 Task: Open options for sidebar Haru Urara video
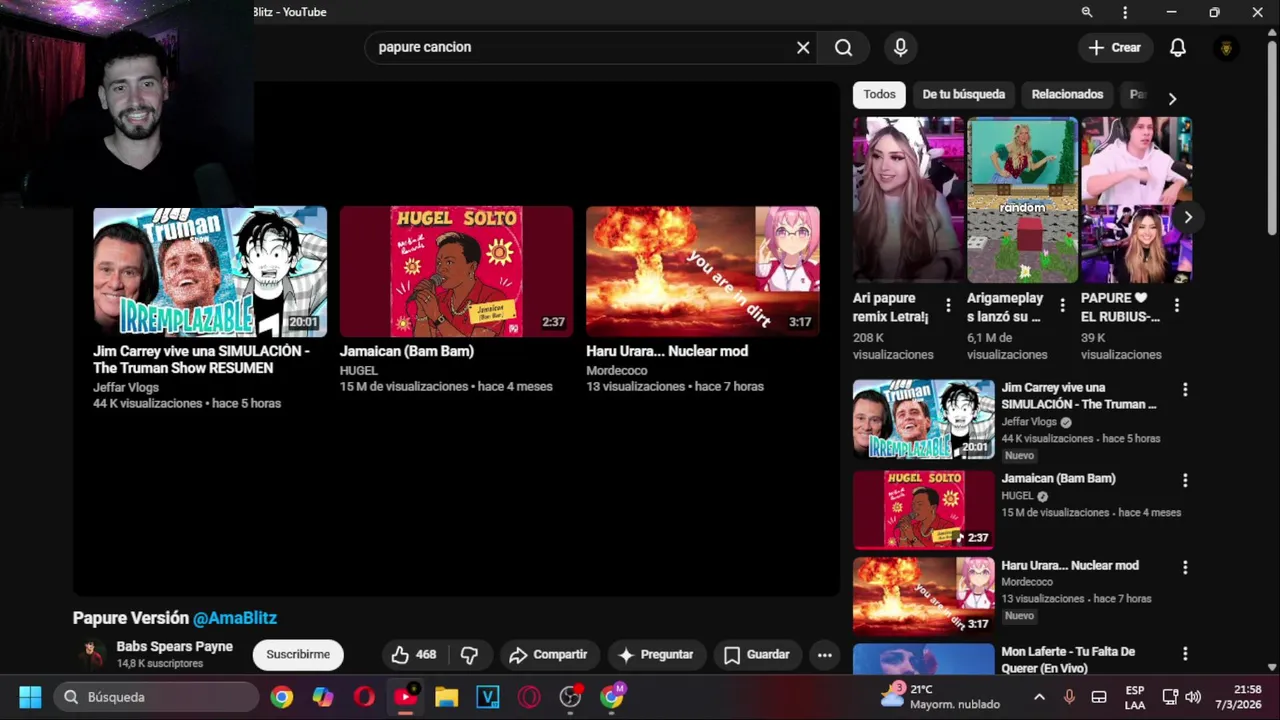tap(1185, 567)
